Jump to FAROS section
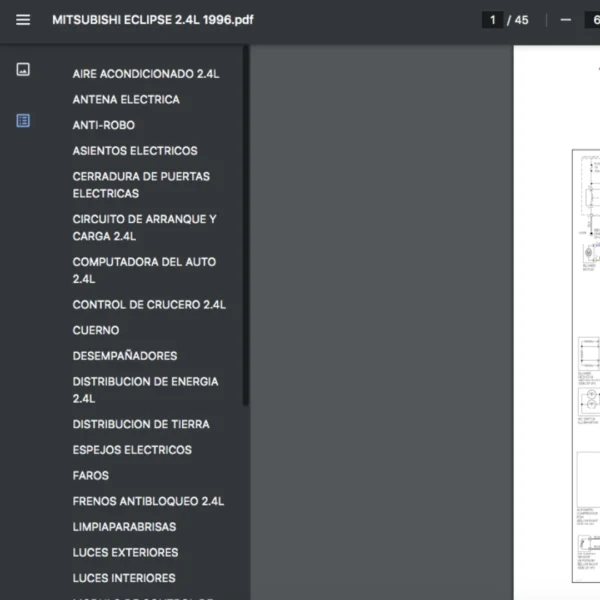Viewport: 600px width, 600px height. coord(91,476)
